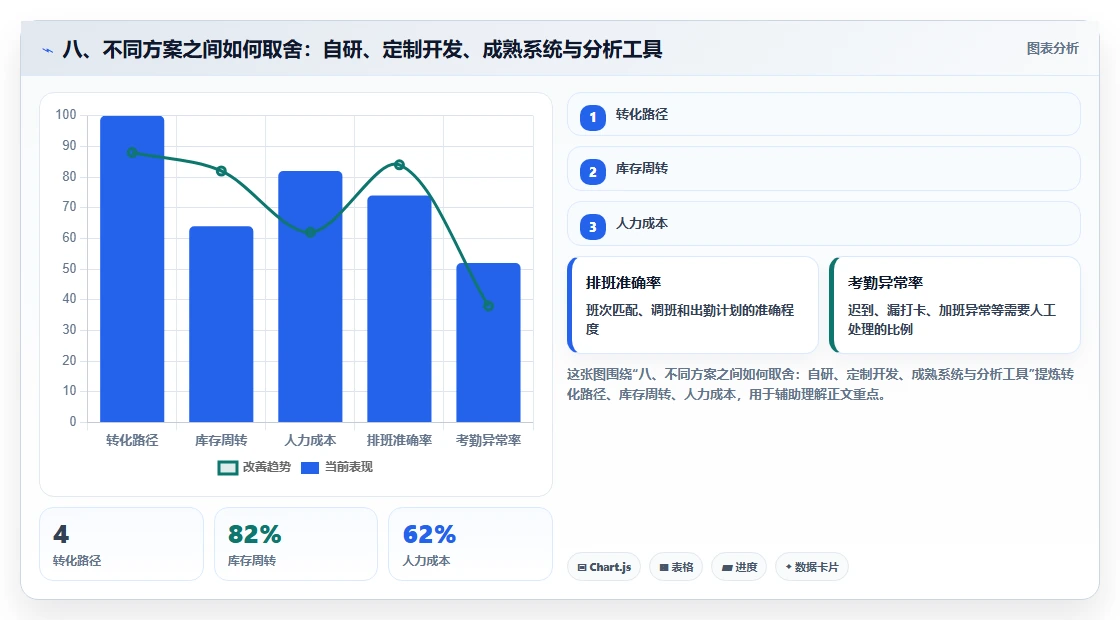Viewport: 1120px width, 620px height.
Task: Click the 100 y-axis value
Action: pos(66,115)
